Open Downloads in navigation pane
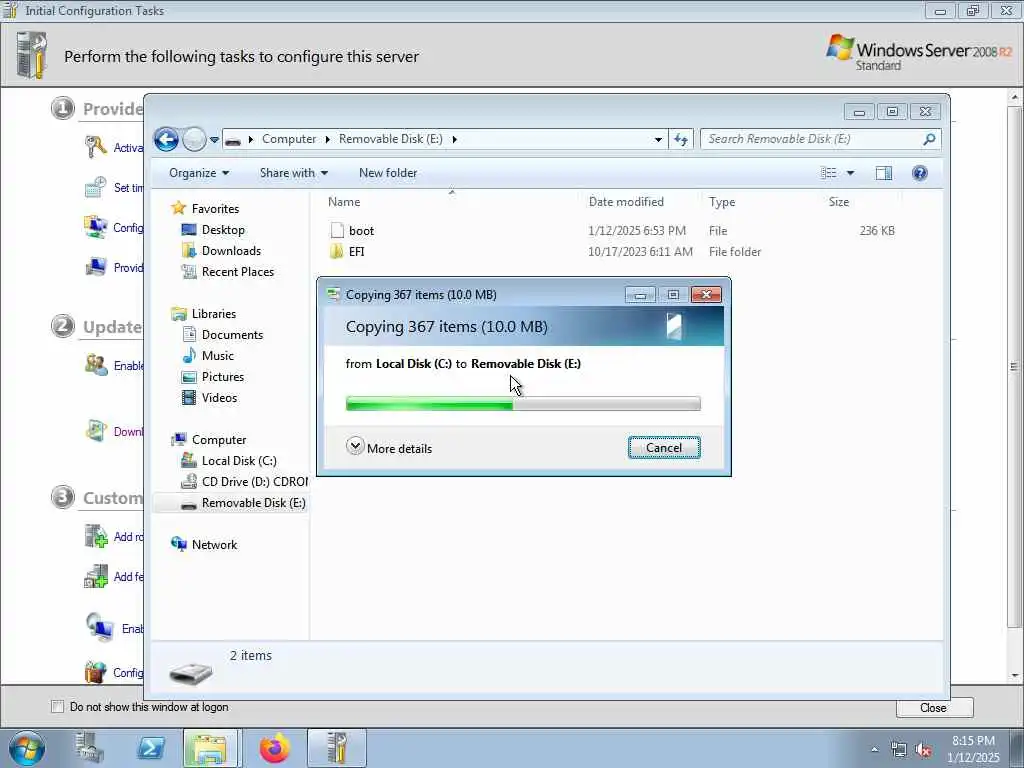Image resolution: width=1024 pixels, height=768 pixels. 231,251
